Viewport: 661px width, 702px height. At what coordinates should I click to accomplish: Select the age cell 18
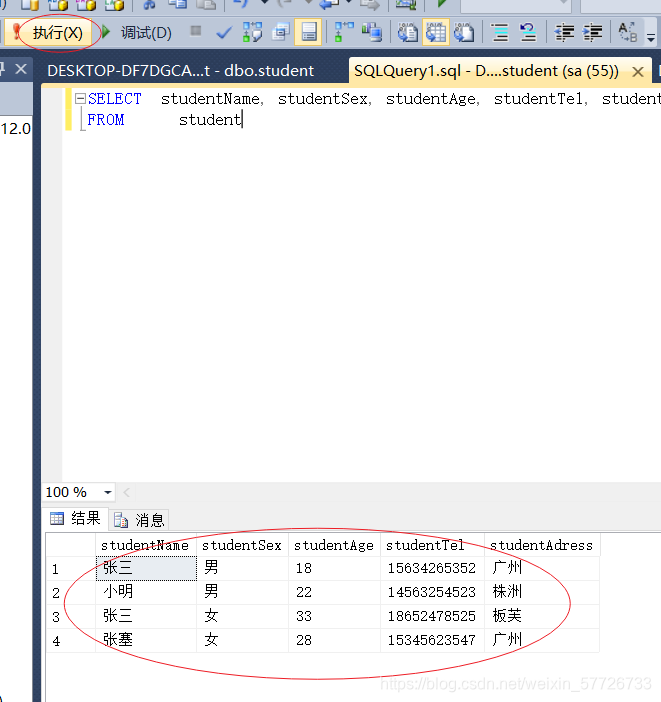pos(335,568)
